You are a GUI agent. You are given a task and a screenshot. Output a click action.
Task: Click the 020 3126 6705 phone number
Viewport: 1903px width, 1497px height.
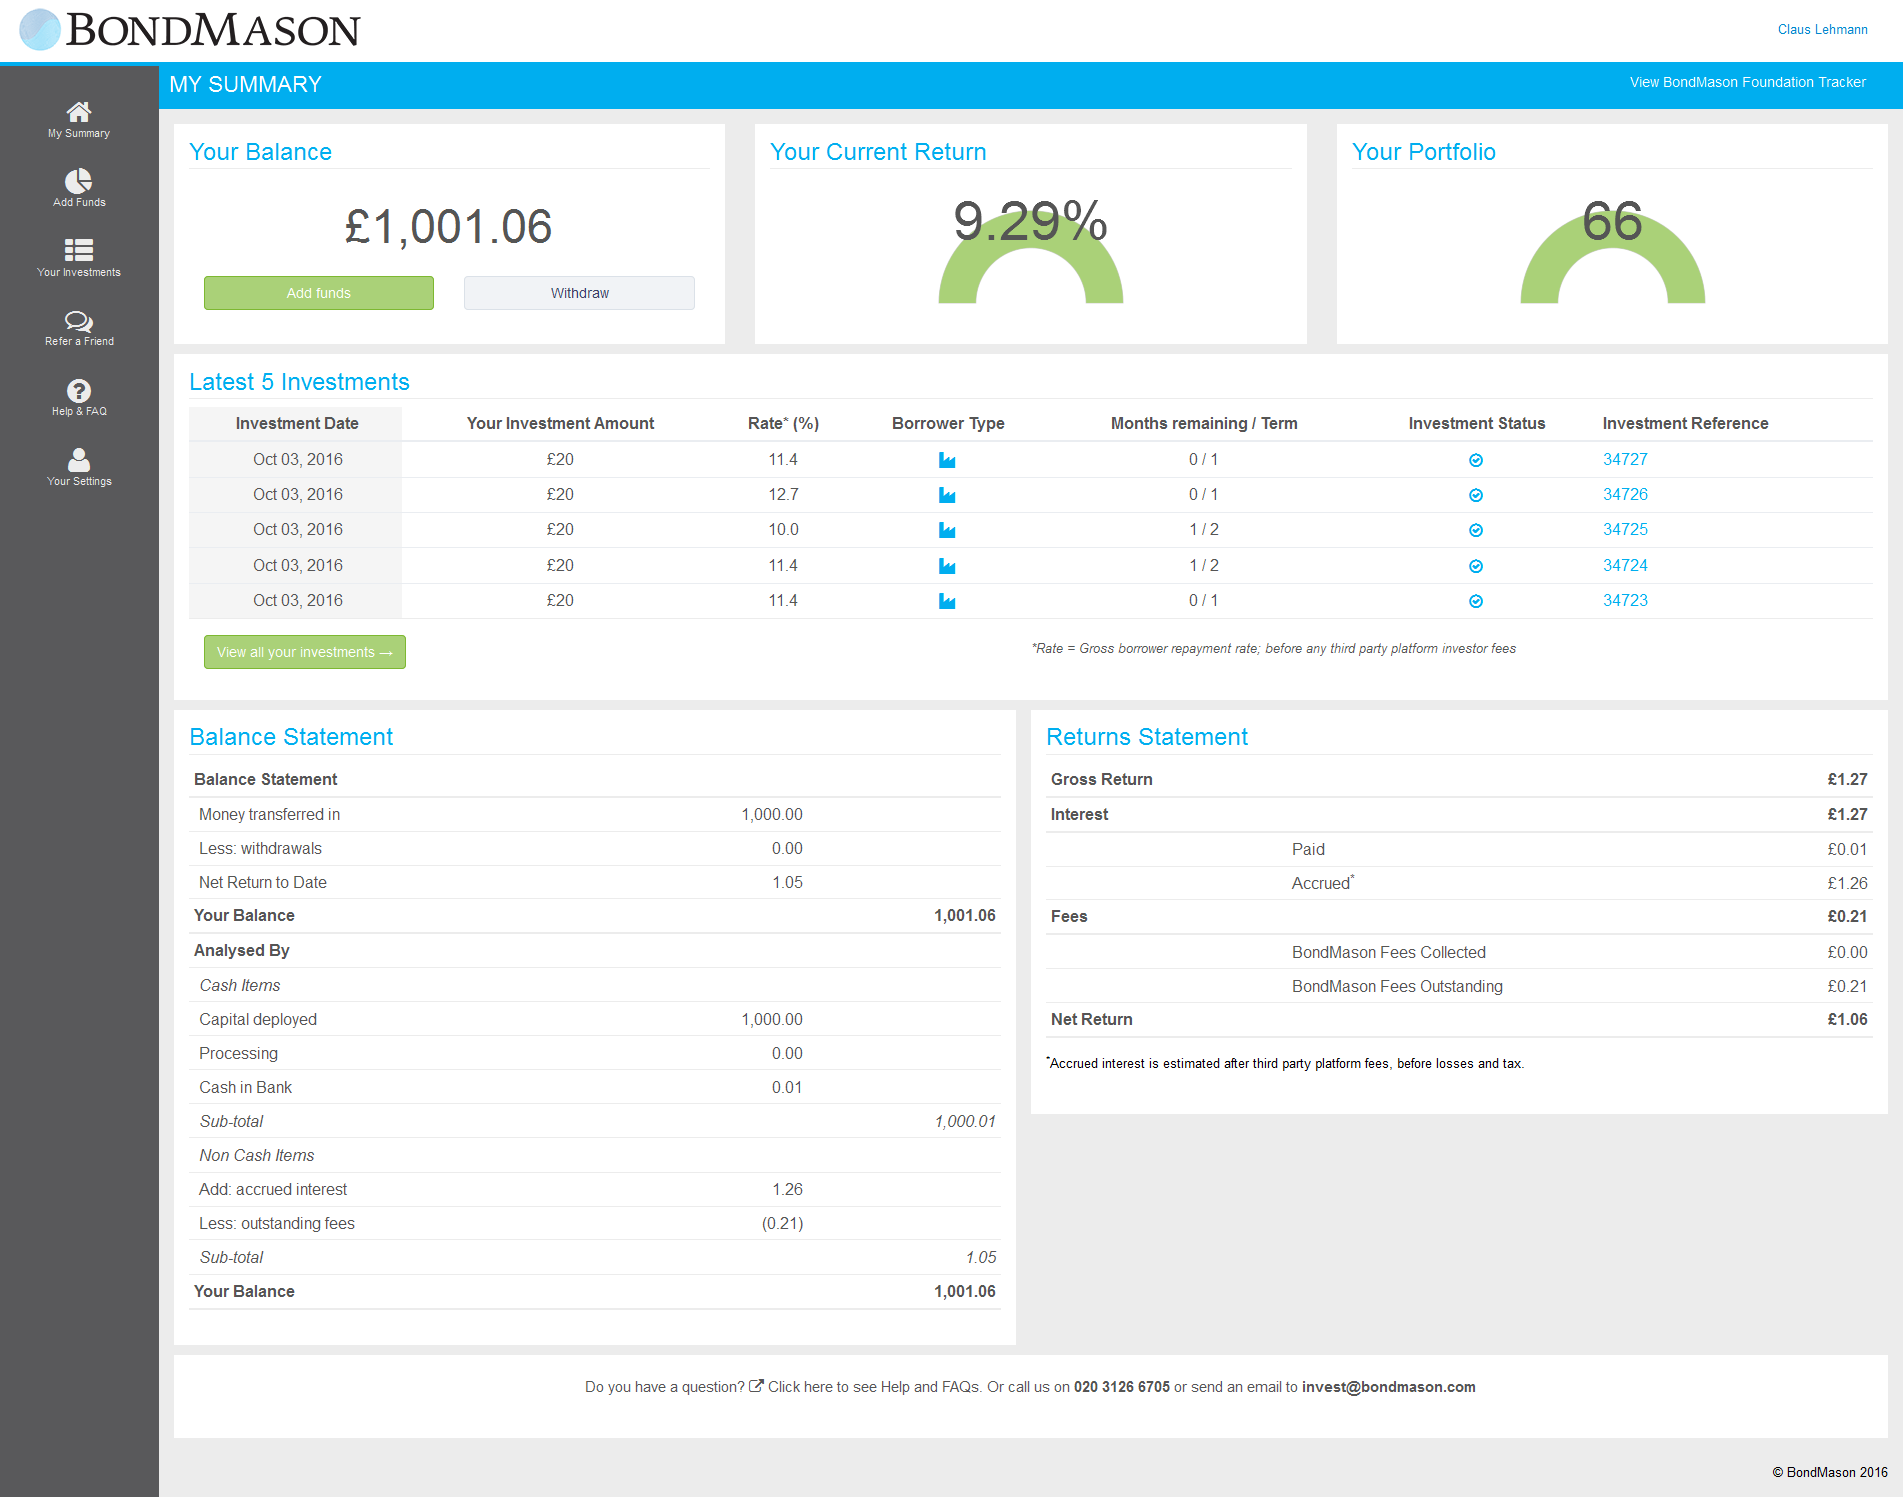pyautogui.click(x=1121, y=1387)
